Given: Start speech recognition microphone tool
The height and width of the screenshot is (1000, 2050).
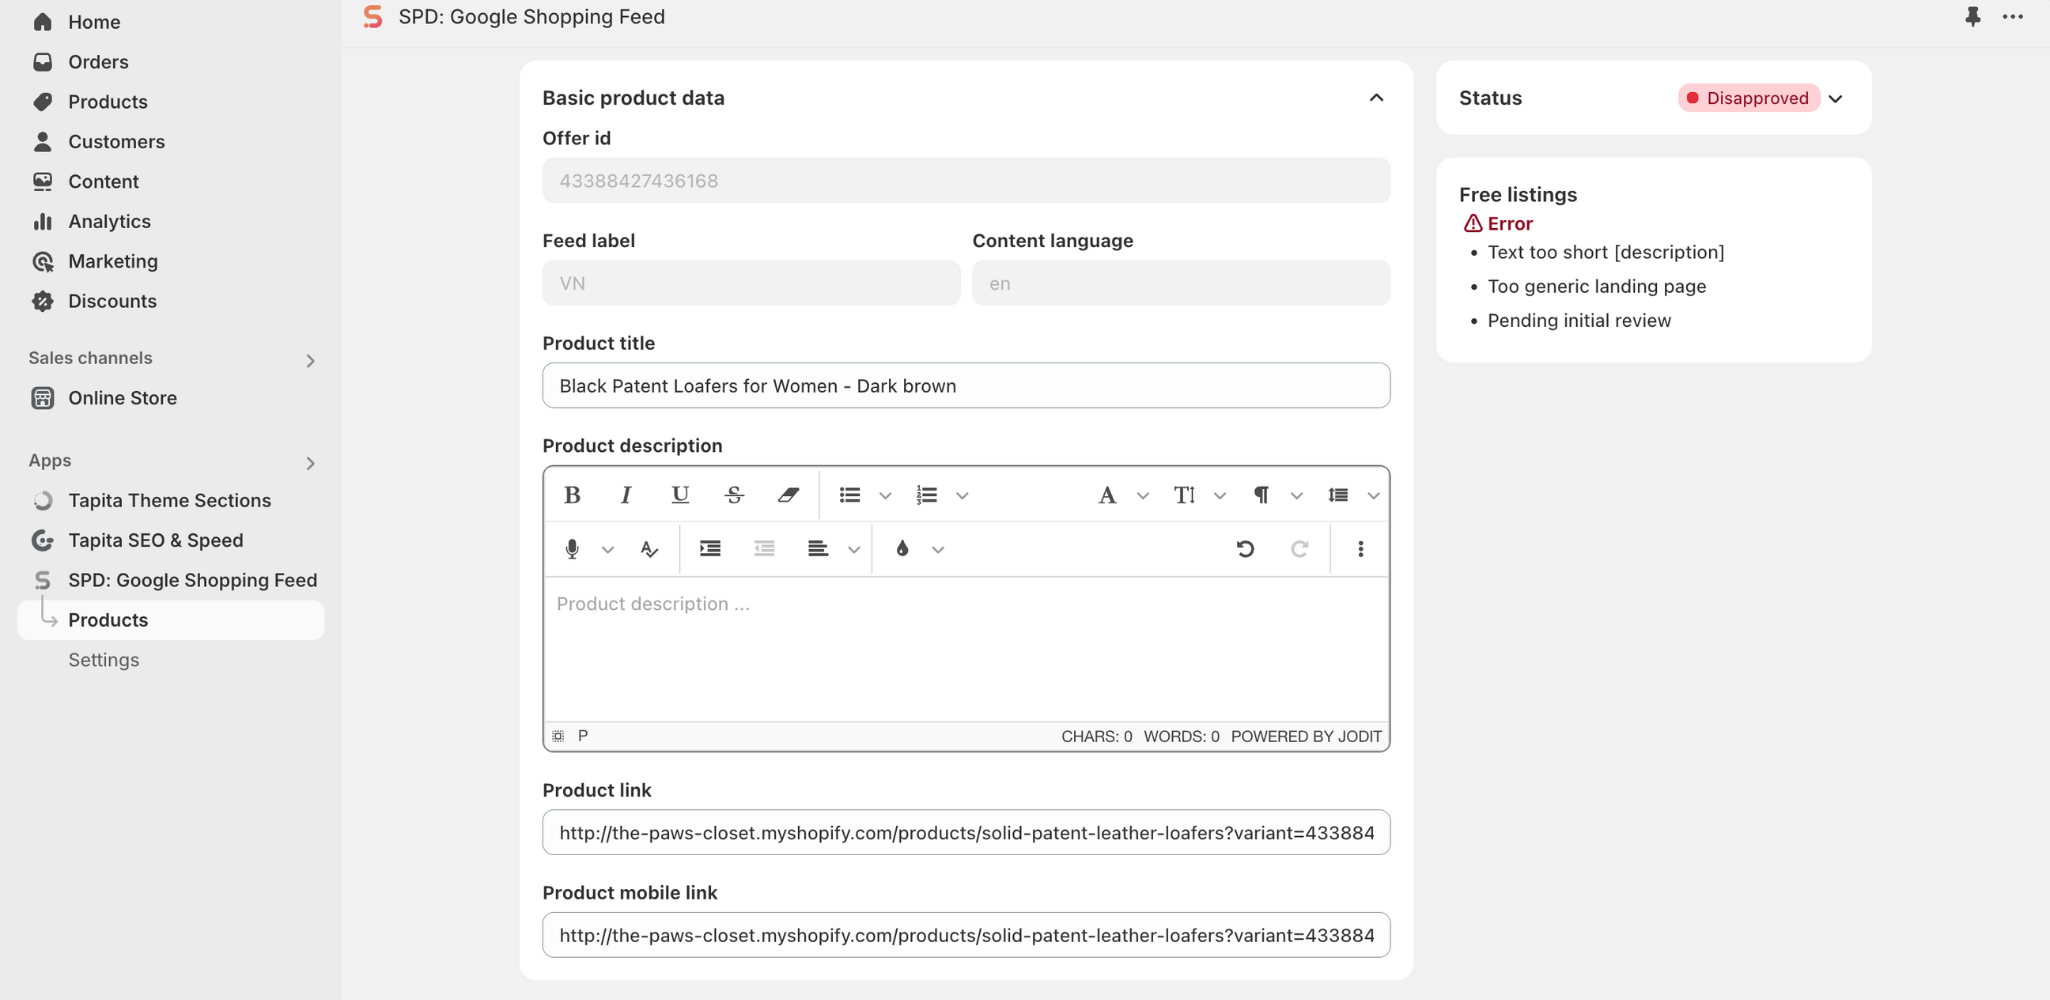Looking at the screenshot, I should pos(572,549).
